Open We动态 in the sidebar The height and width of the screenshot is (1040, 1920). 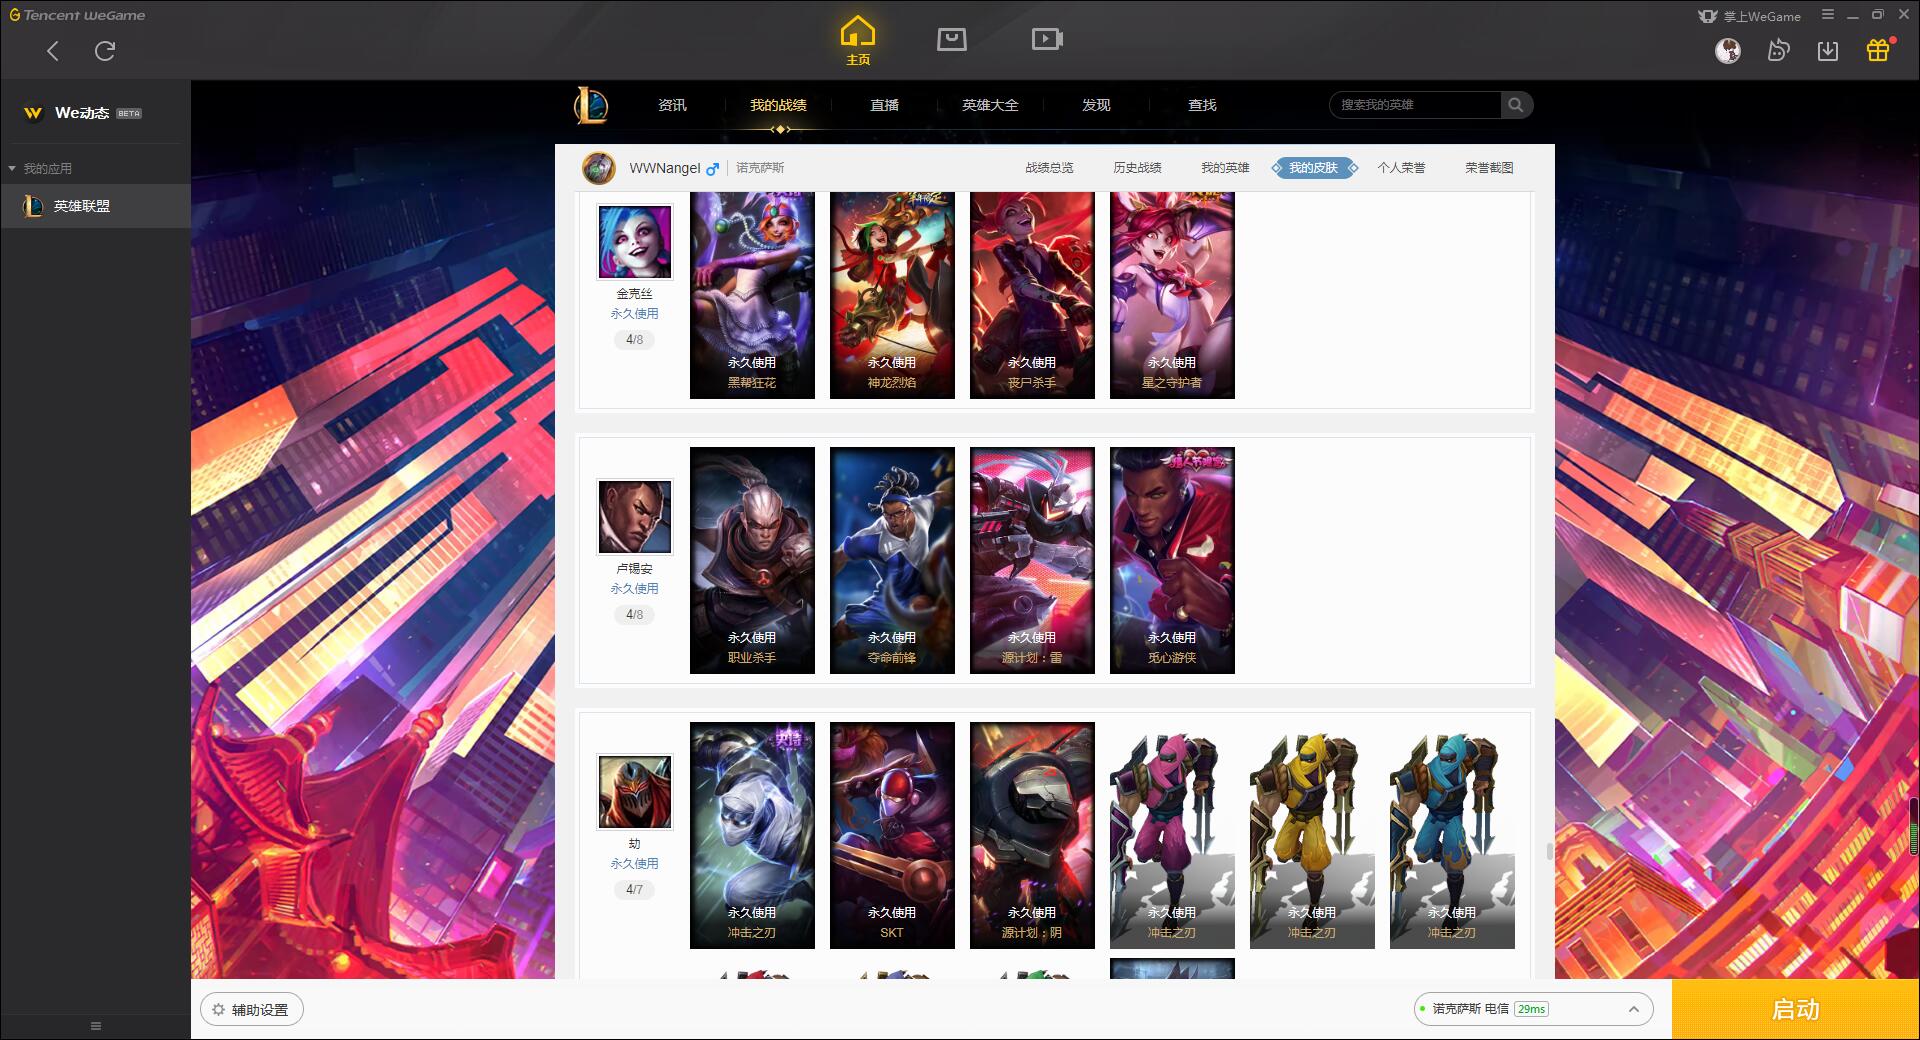tap(82, 113)
